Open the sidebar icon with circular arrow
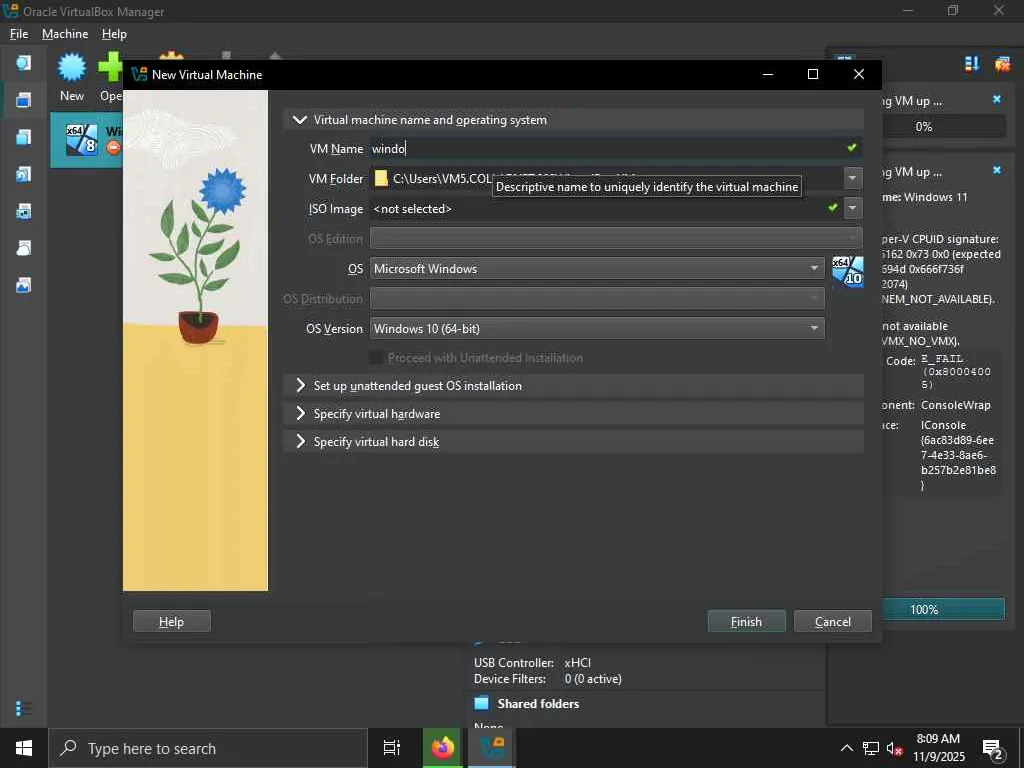1024x768 pixels. tap(24, 174)
